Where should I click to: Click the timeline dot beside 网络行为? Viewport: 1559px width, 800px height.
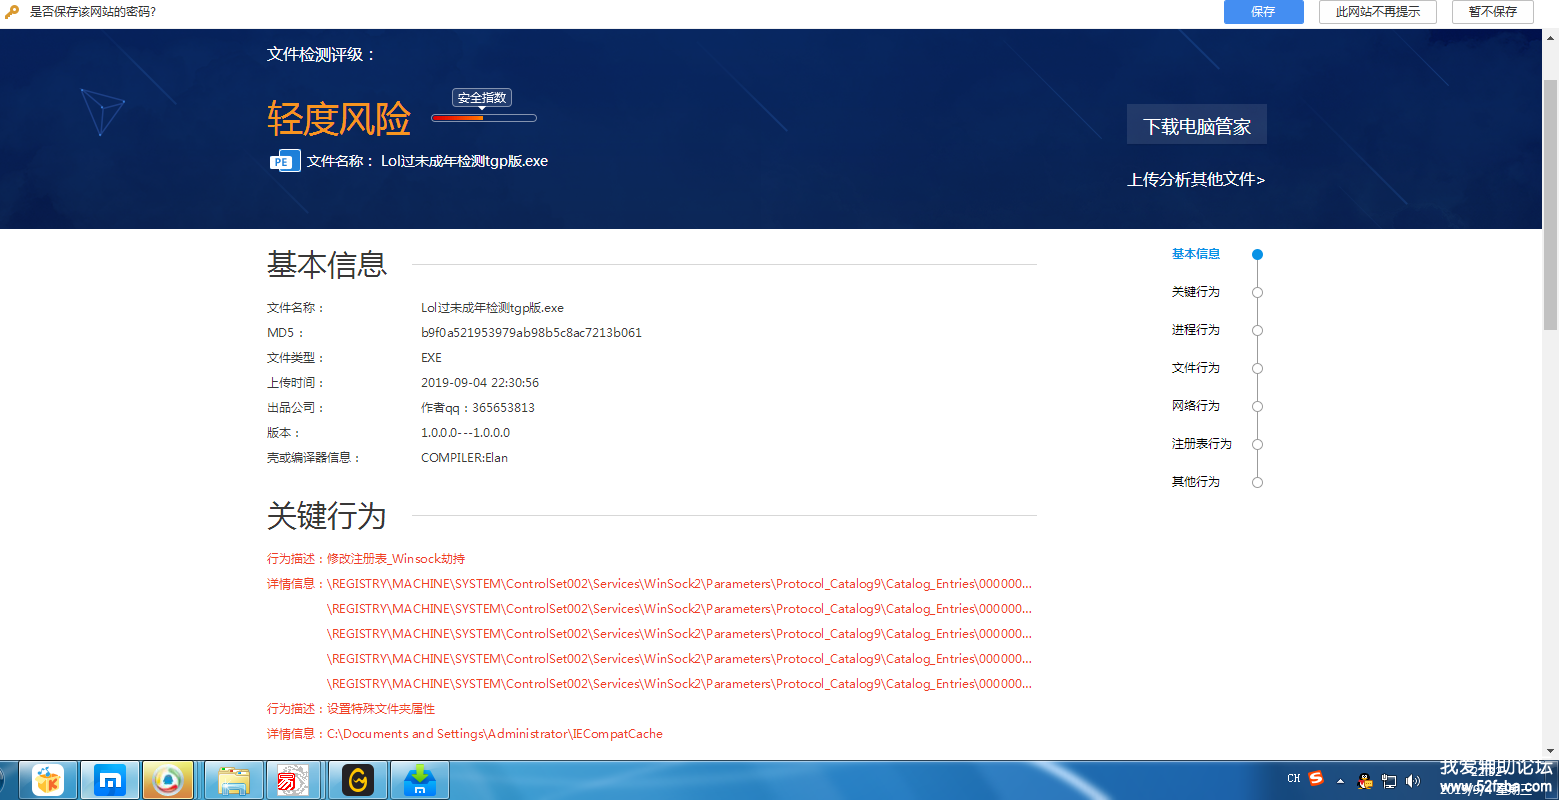click(x=1258, y=407)
